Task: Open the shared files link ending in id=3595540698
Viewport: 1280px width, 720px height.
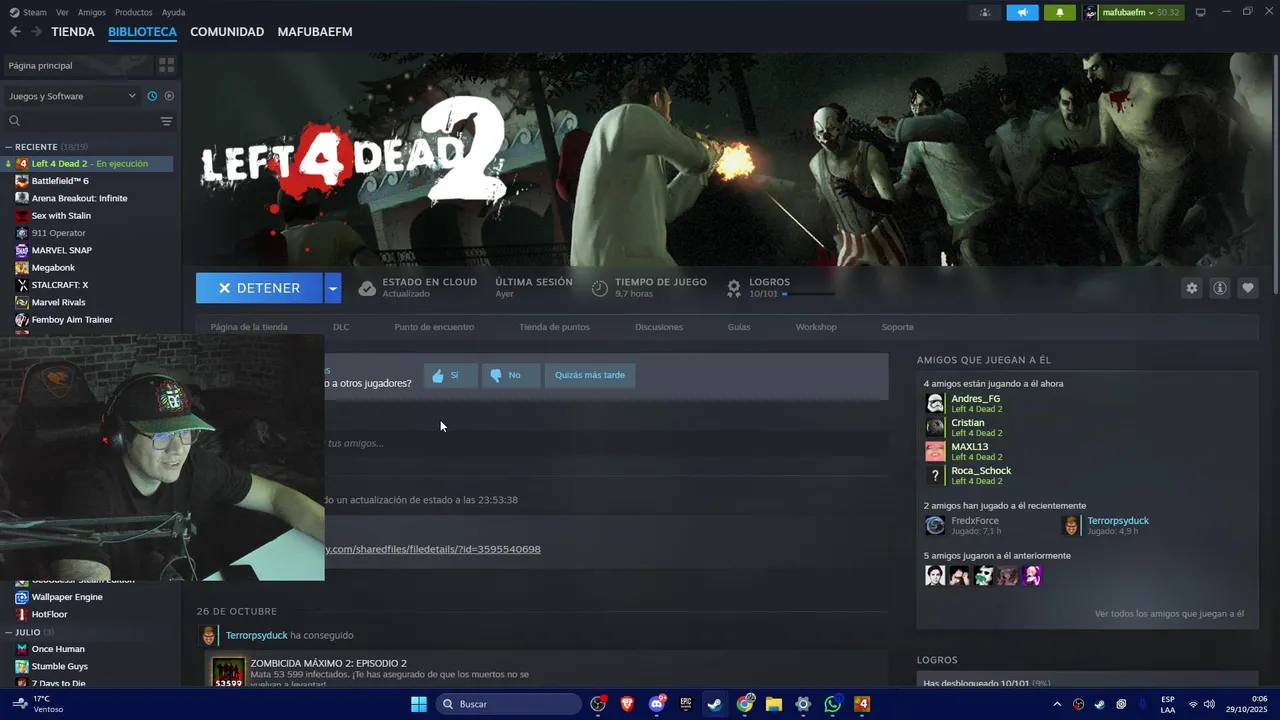Action: coord(433,549)
